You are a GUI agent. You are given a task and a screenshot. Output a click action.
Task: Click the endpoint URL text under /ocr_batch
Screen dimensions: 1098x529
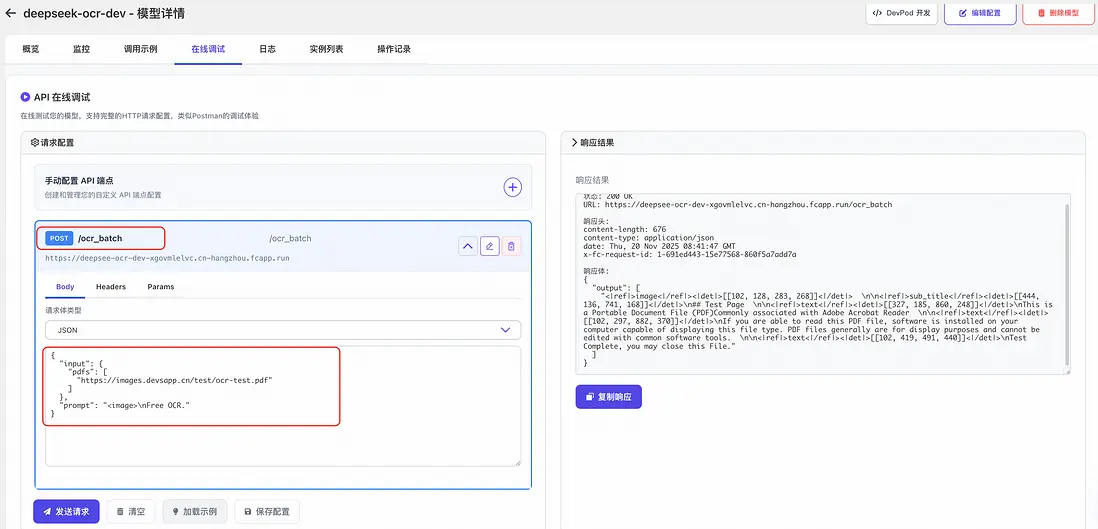[167, 258]
